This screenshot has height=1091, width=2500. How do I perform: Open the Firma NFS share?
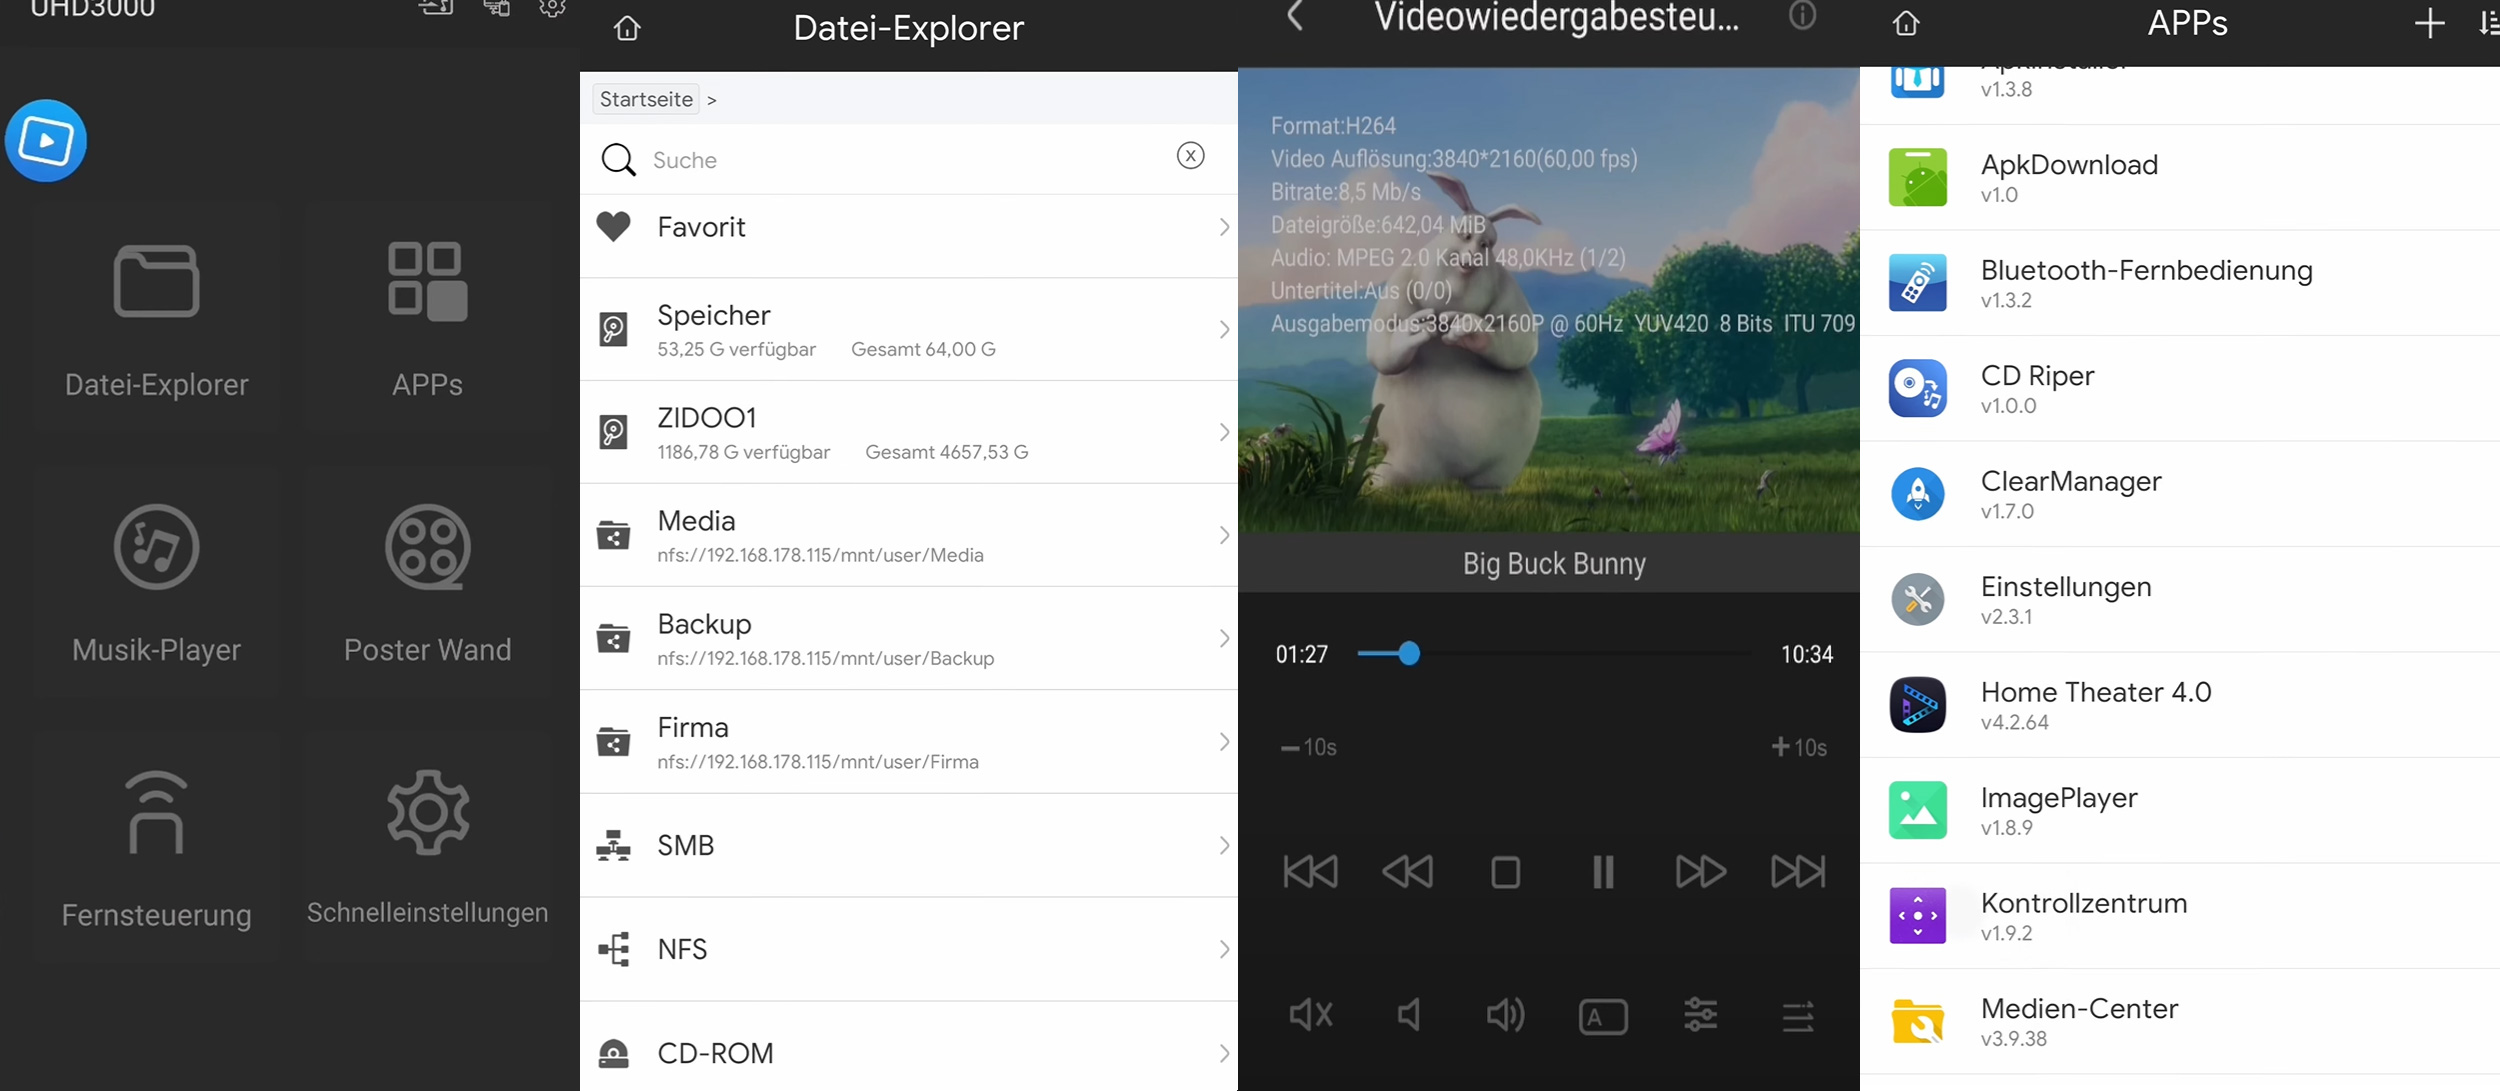coord(908,742)
